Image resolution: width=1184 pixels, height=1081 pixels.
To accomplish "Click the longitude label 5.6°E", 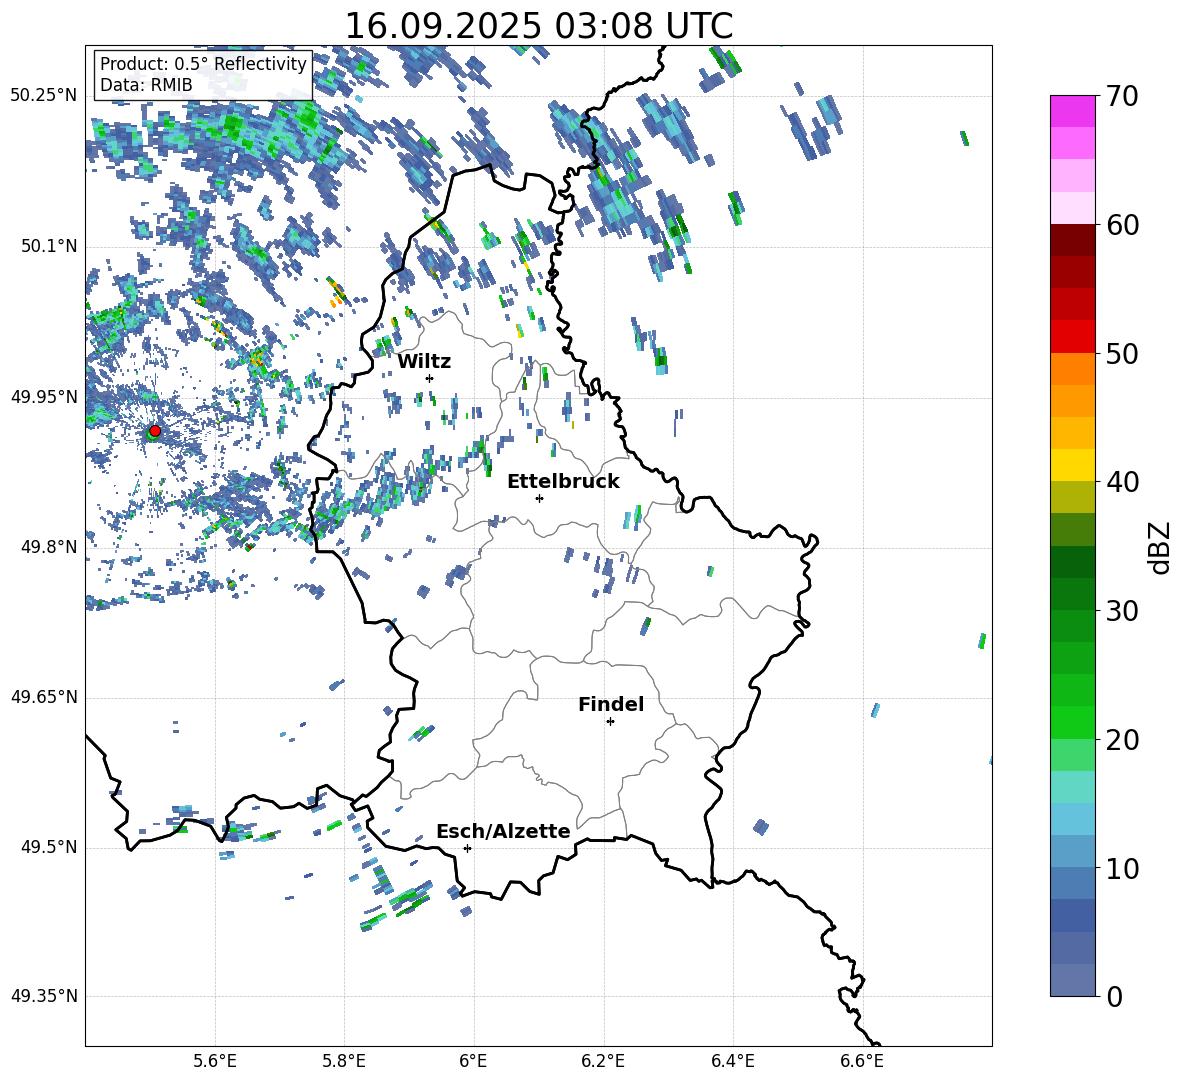I will click(x=215, y=1061).
